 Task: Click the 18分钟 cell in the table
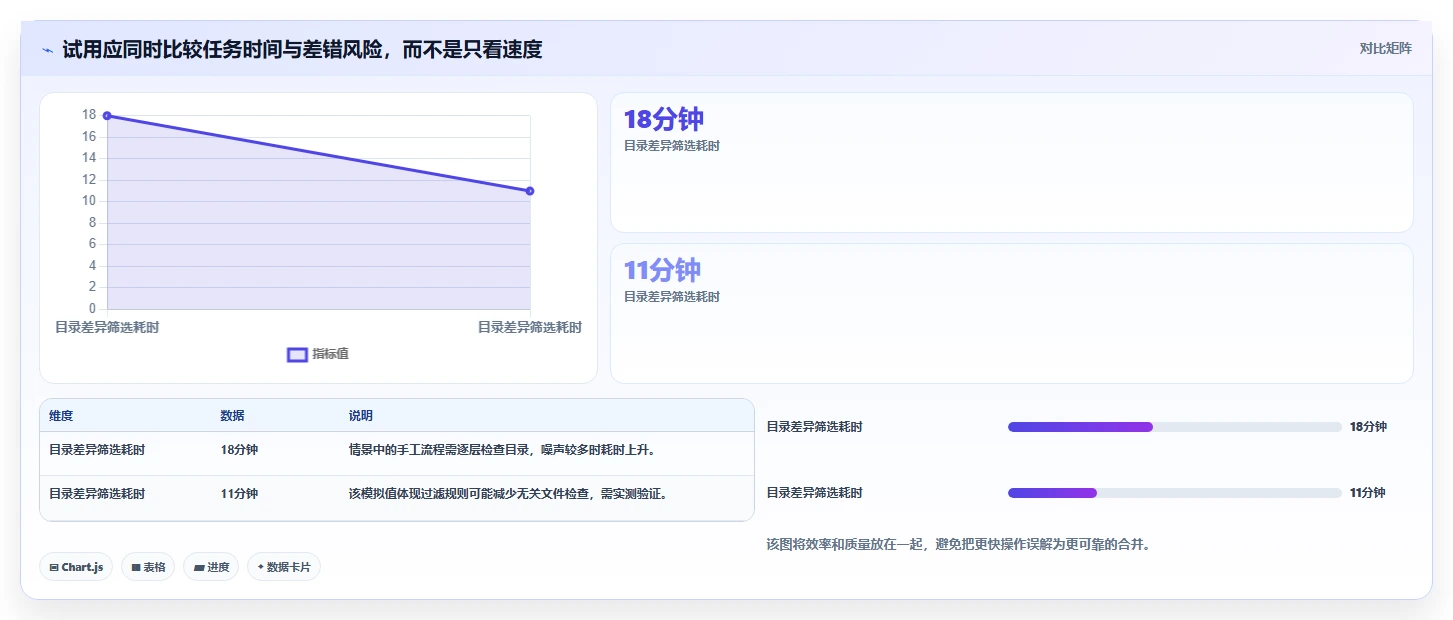[x=240, y=450]
